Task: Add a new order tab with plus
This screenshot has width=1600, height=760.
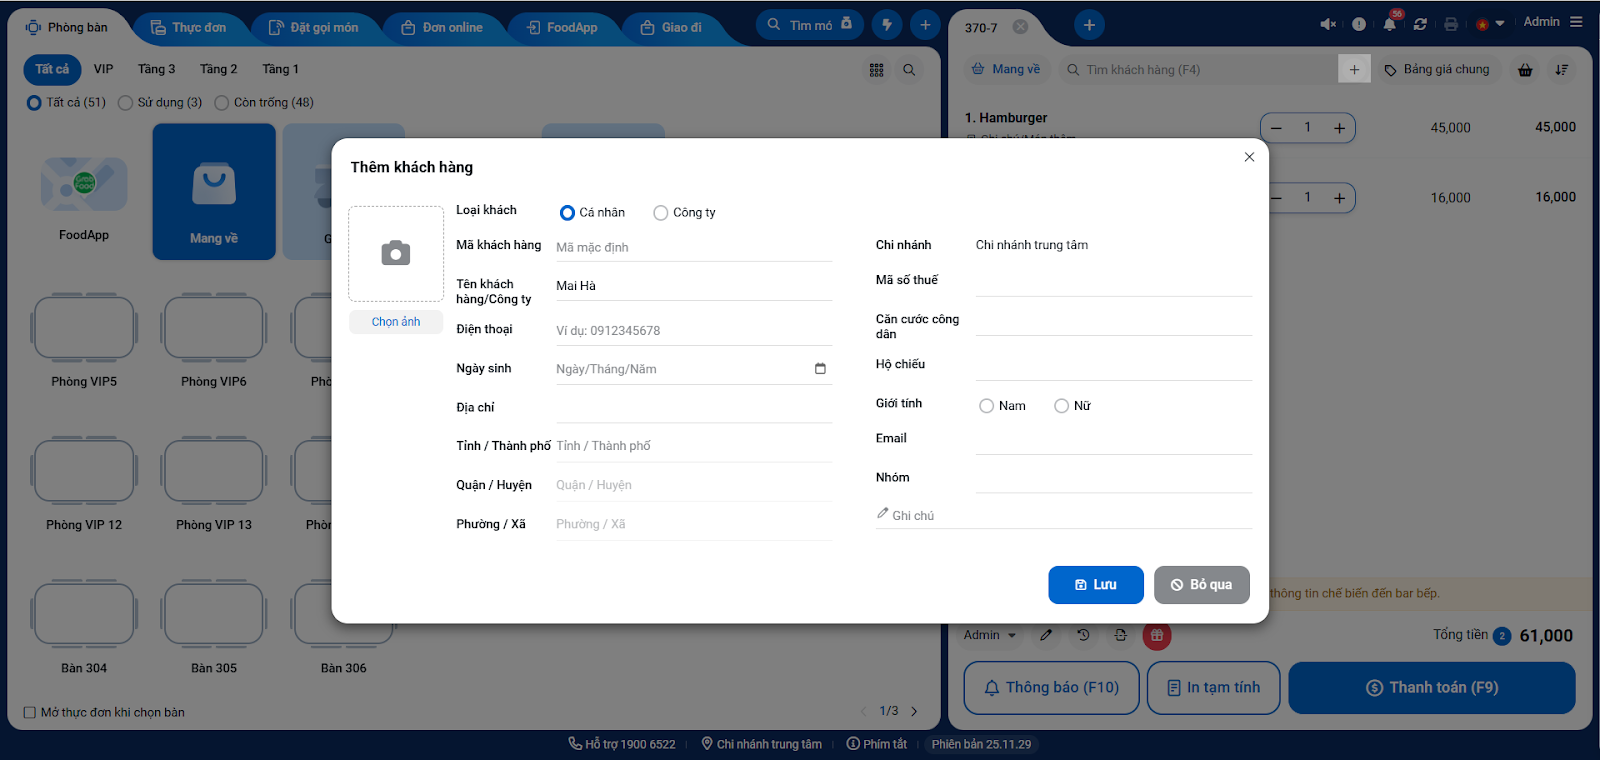Action: pyautogui.click(x=1089, y=25)
